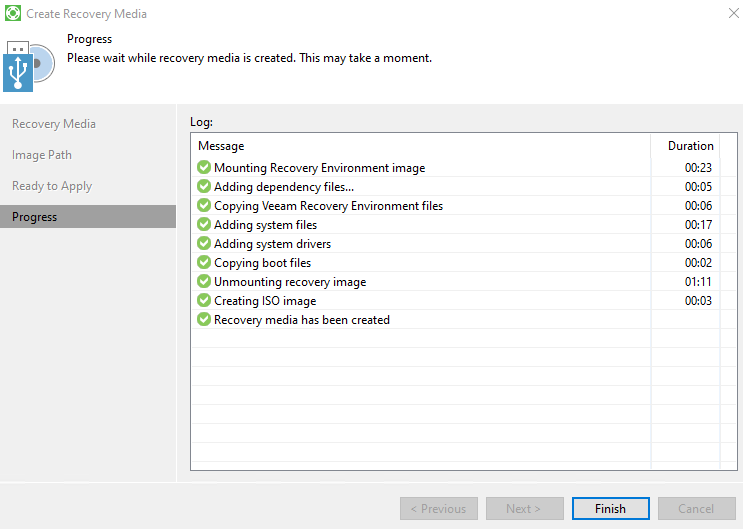This screenshot has width=743, height=529.
Task: Click the USB recovery media icon
Action: [26, 65]
